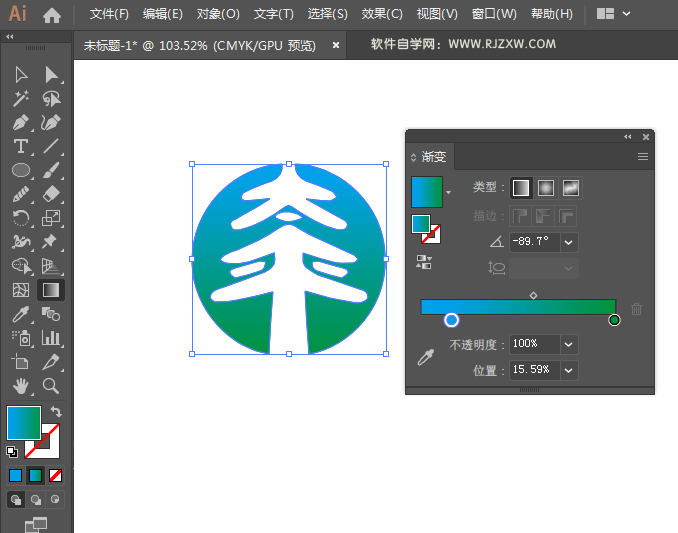678x533 pixels.
Task: Open gradient preset dropdown arrow
Action: click(448, 192)
